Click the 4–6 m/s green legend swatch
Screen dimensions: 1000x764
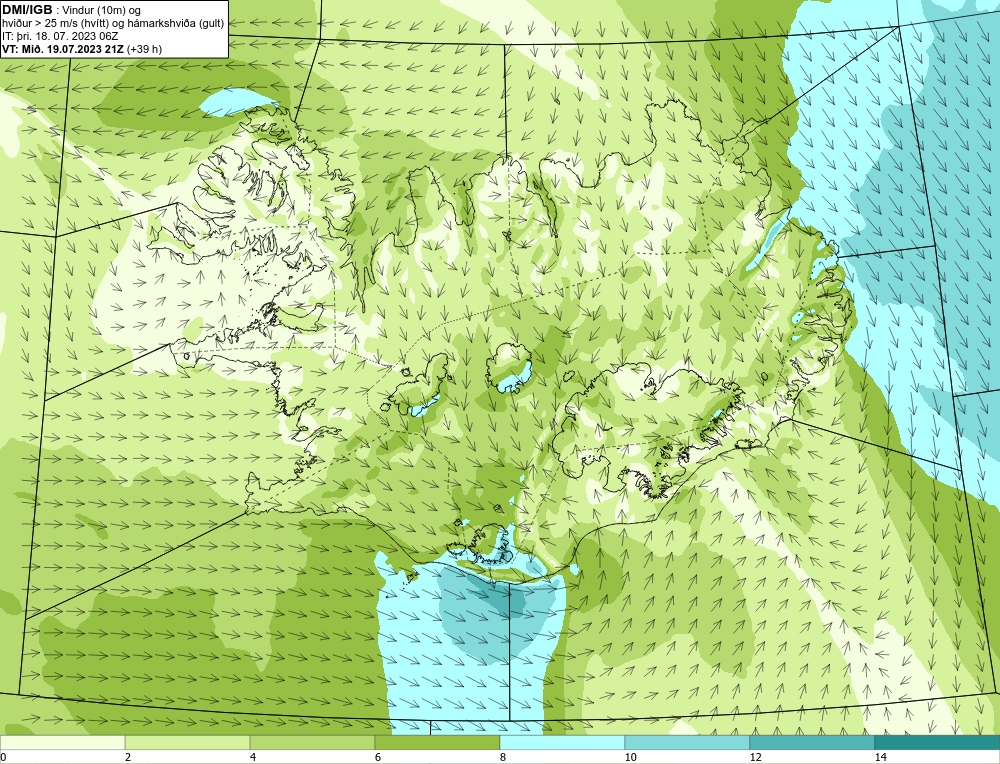pyautogui.click(x=312, y=742)
